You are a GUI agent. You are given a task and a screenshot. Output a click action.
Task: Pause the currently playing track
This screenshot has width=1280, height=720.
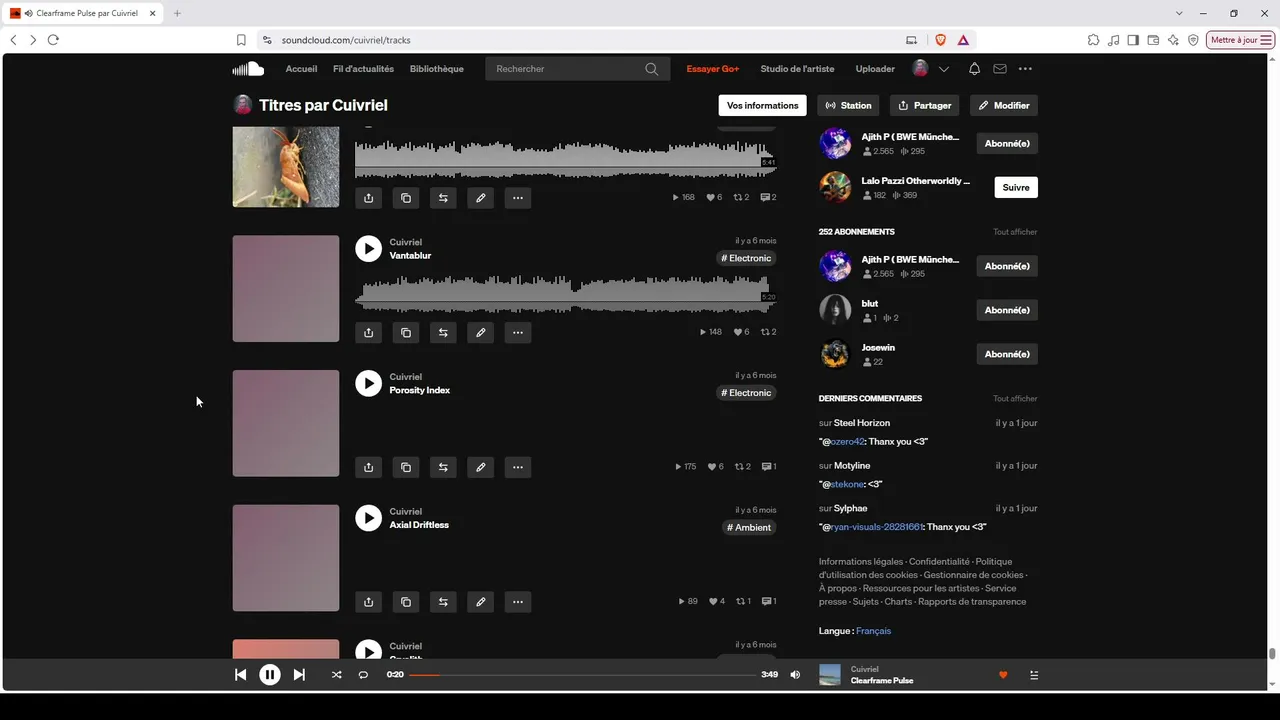click(270, 675)
